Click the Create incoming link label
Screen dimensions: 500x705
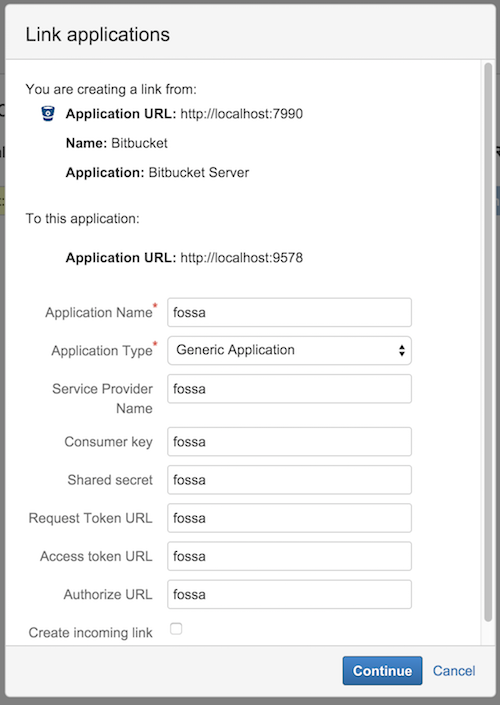tap(90, 633)
